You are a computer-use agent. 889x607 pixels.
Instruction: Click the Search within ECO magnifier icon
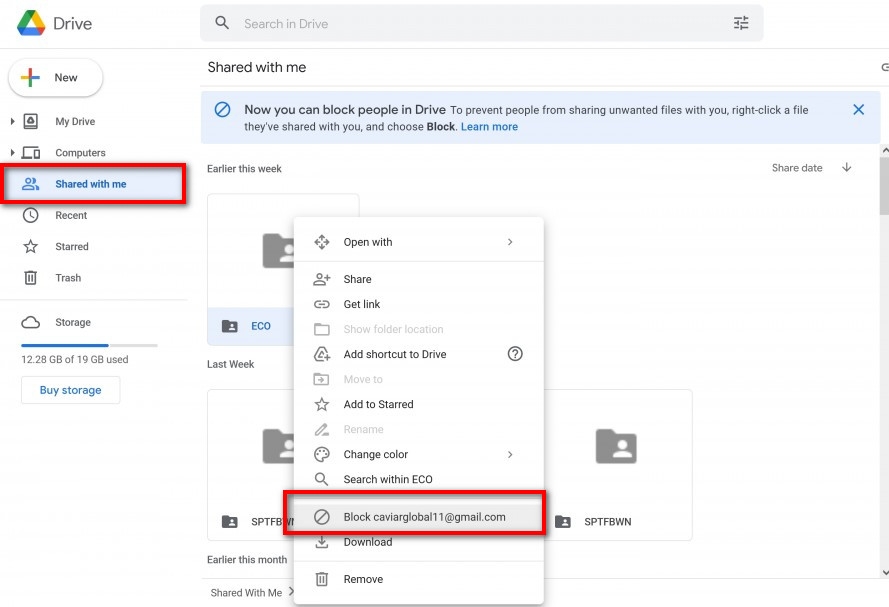coord(321,479)
